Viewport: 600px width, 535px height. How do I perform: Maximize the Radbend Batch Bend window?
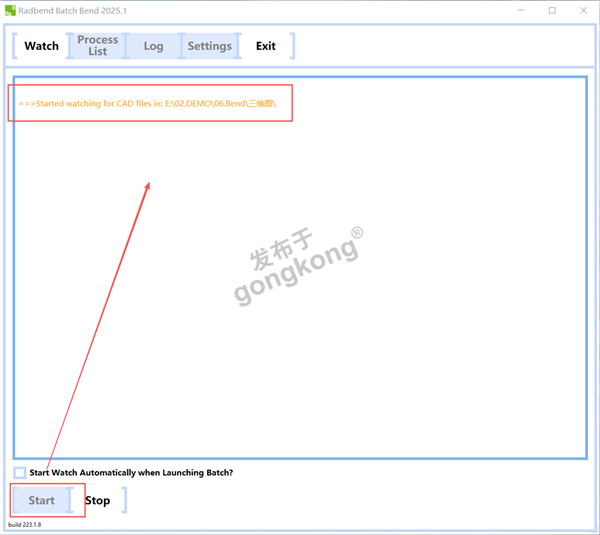coord(552,10)
